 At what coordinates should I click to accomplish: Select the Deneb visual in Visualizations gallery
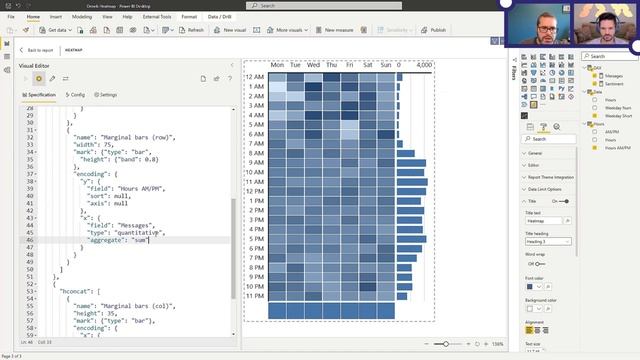tap(533, 105)
